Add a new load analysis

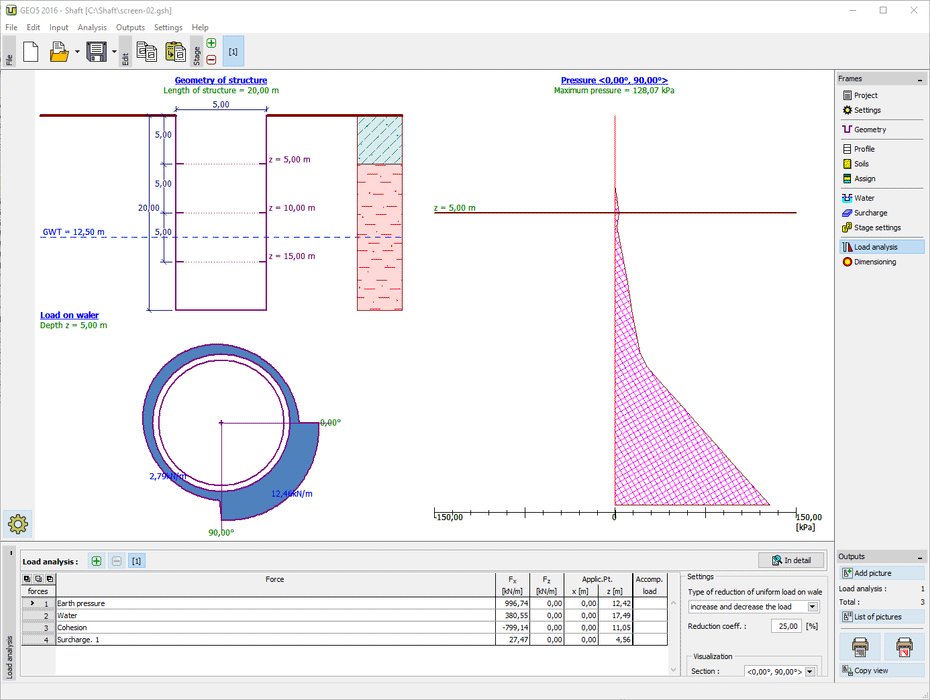coord(96,562)
